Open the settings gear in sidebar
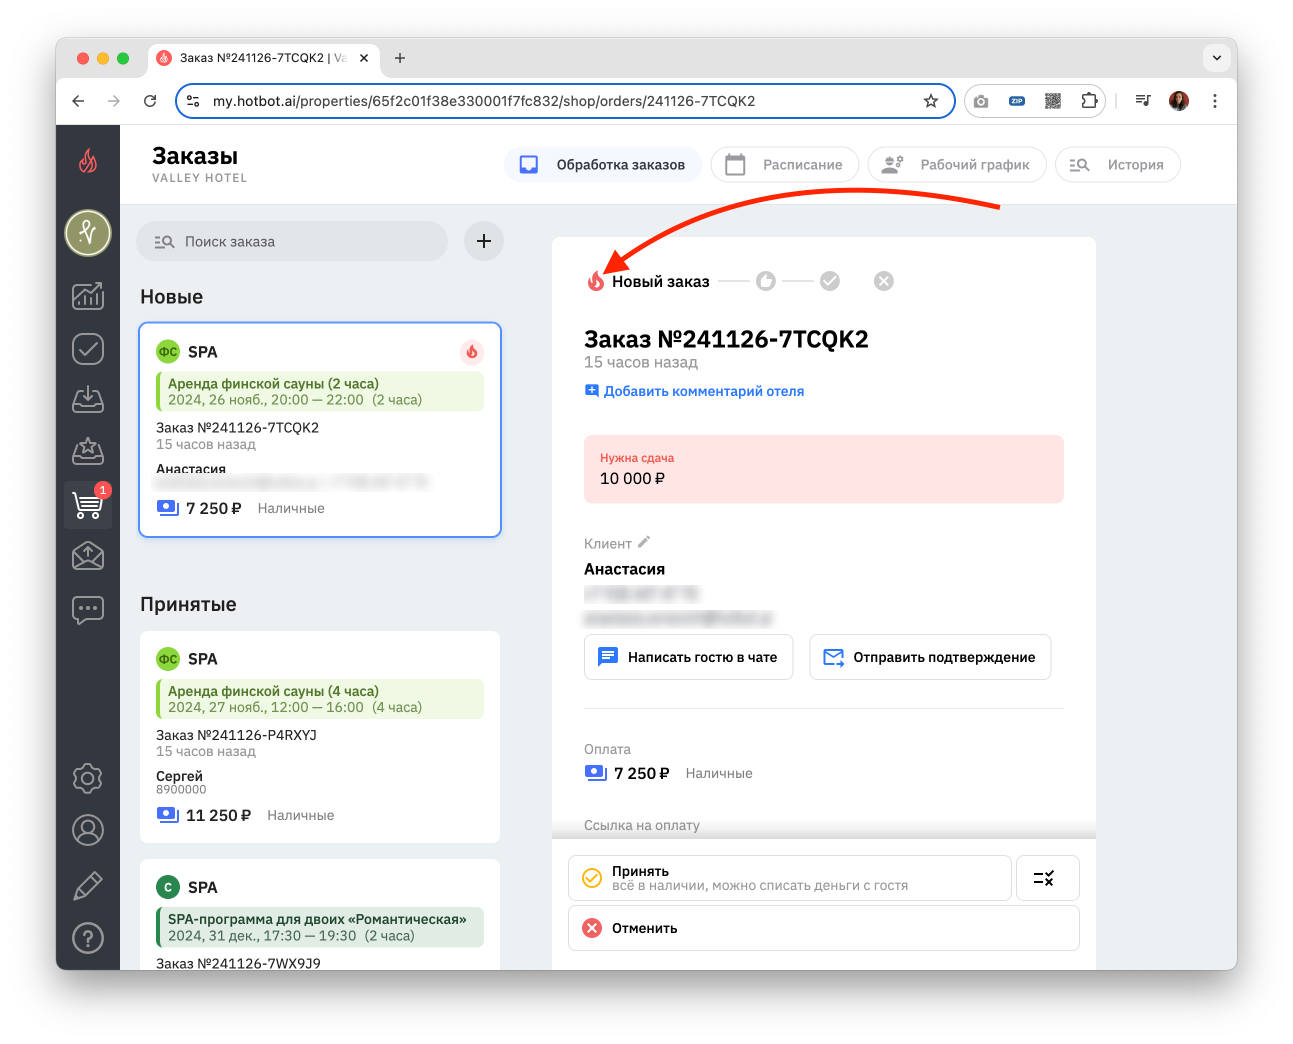Viewport: 1293px width, 1044px height. [x=88, y=778]
